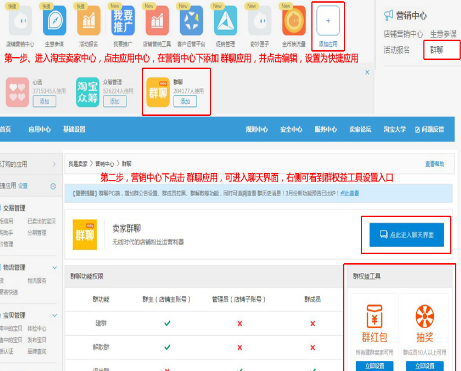461x371 pixels.
Task: Click the 群成员 column header
Action: pos(313,299)
